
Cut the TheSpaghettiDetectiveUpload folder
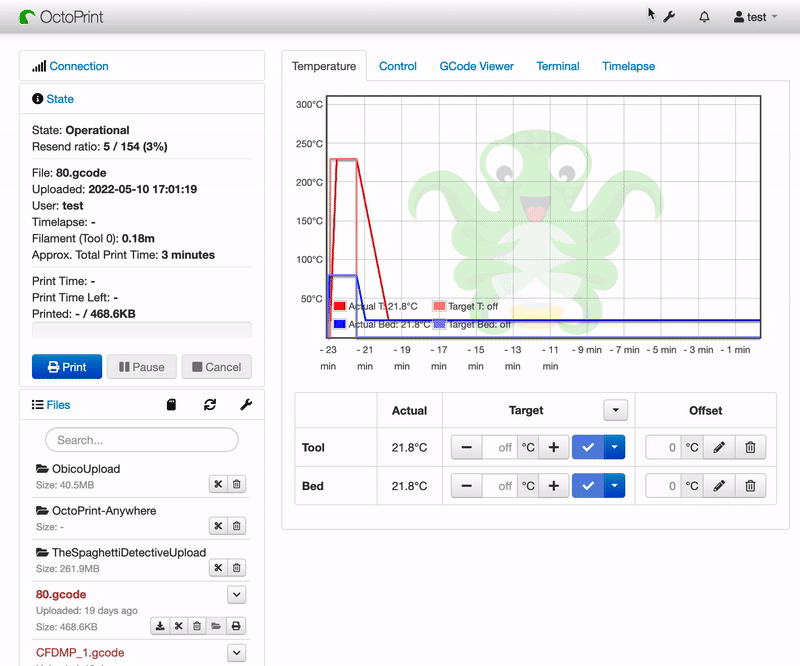click(x=218, y=568)
